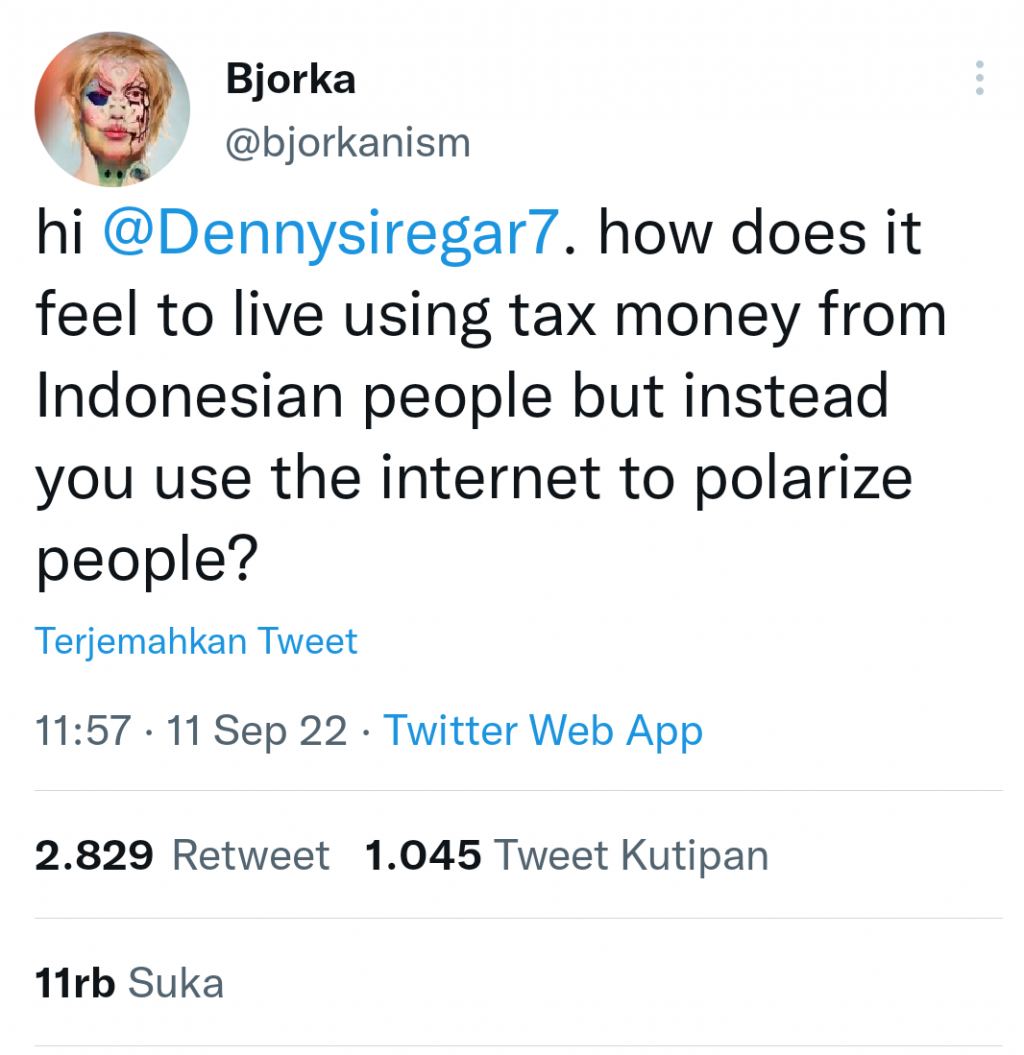
Task: Click the 1.045 quote count
Action: (x=423, y=856)
